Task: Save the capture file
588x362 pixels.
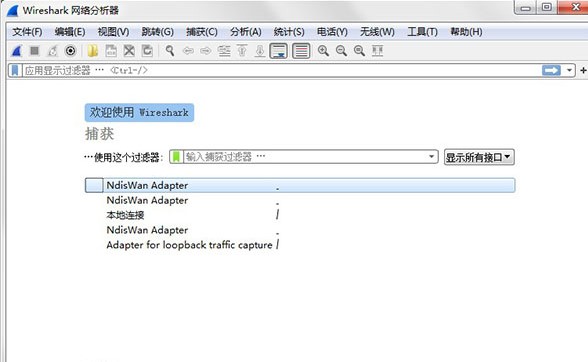Action: (x=111, y=51)
